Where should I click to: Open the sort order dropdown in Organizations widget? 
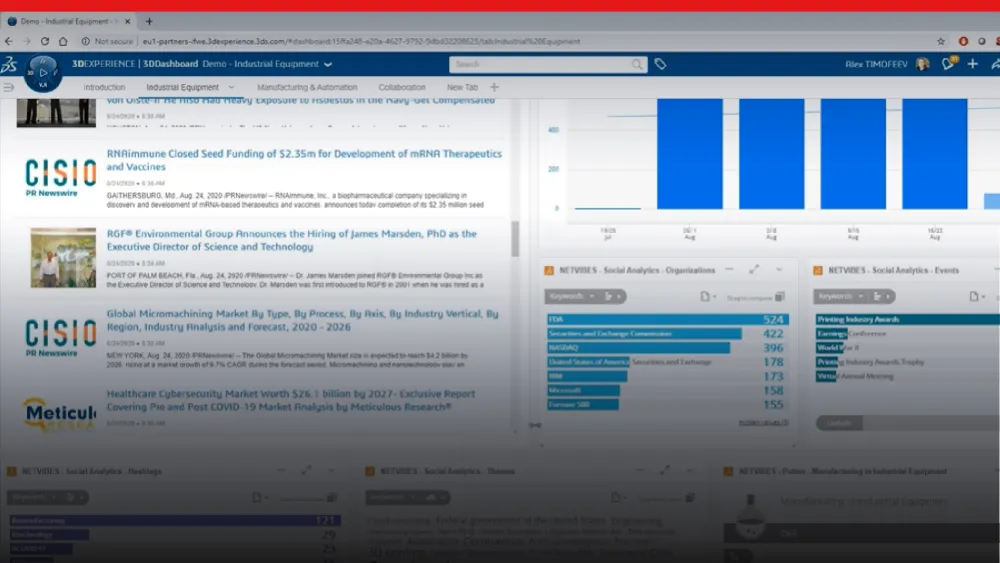pyautogui.click(x=612, y=296)
